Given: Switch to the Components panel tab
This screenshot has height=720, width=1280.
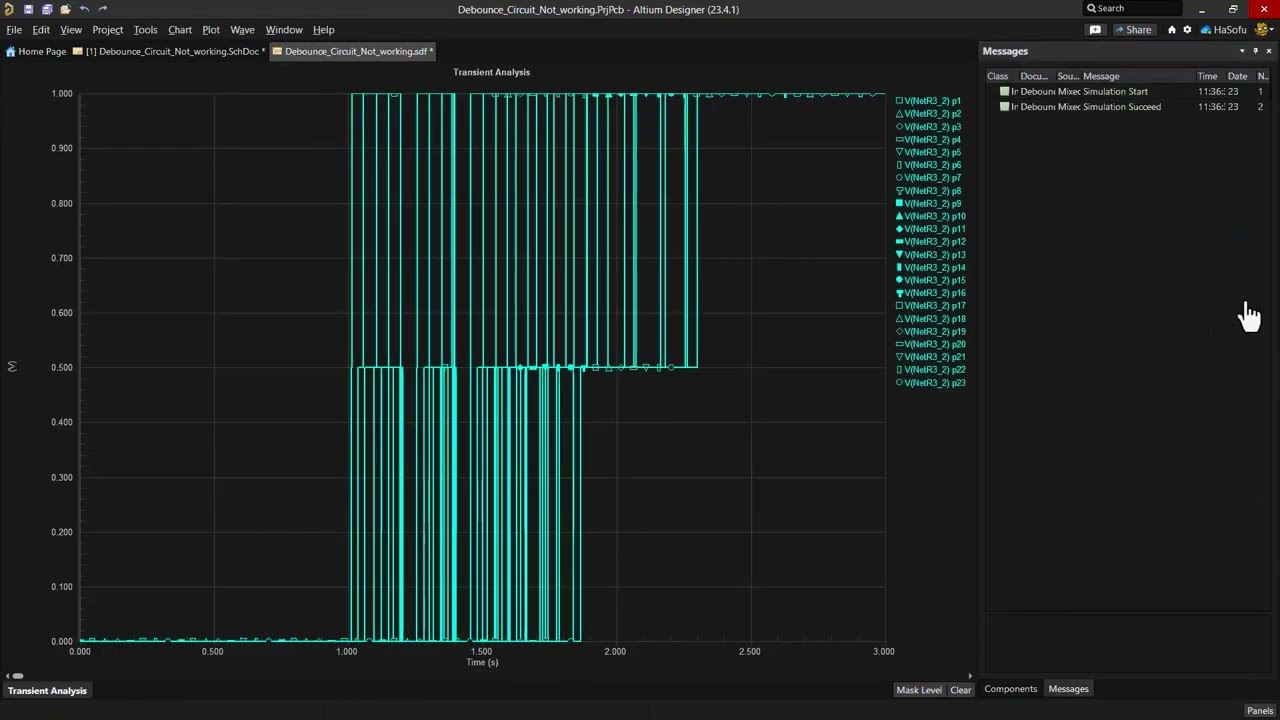Looking at the screenshot, I should [1010, 689].
